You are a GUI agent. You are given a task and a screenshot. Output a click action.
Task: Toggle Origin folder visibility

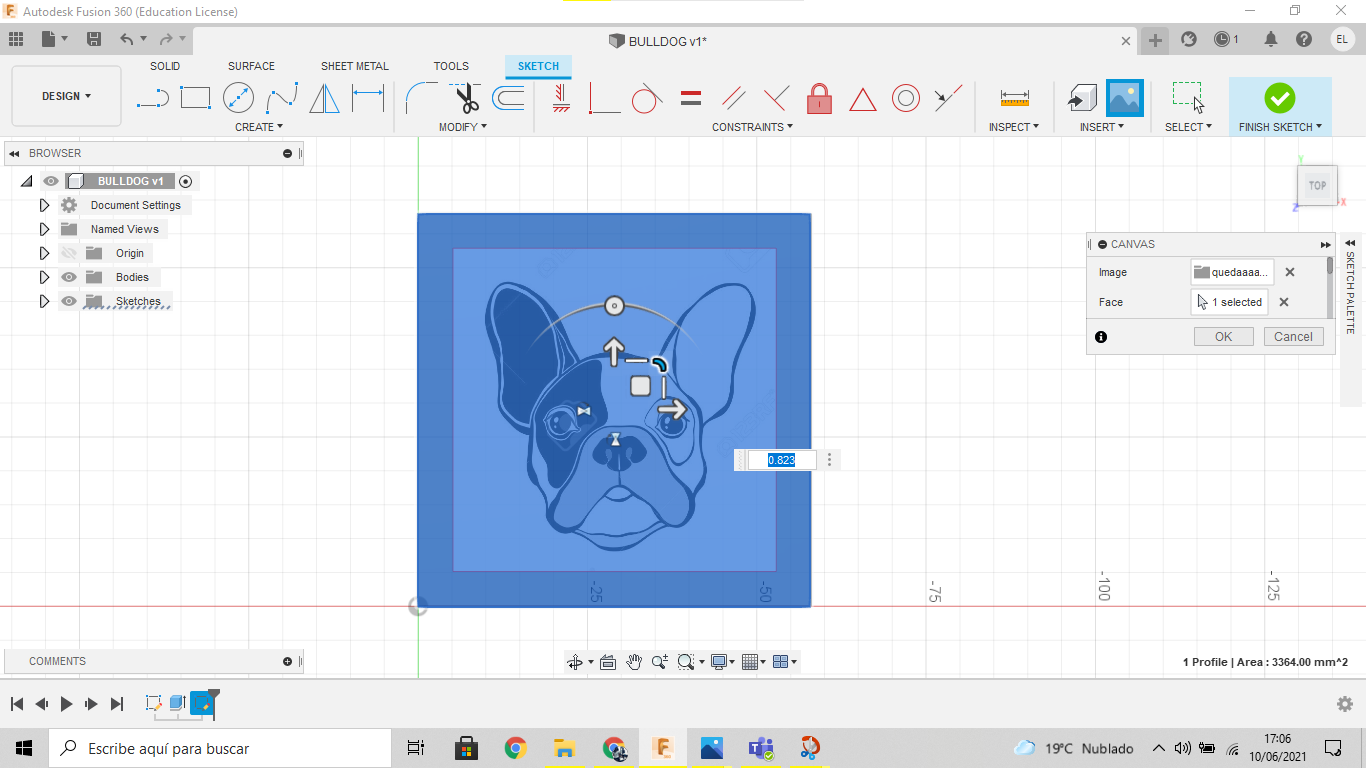[69, 253]
